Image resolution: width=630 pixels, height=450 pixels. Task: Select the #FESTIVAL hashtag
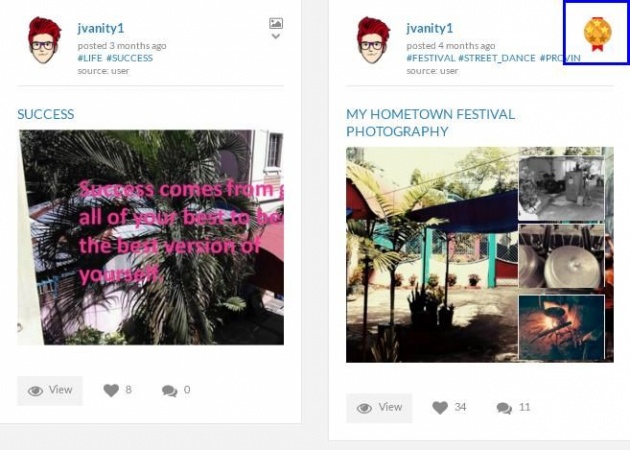coord(431,58)
